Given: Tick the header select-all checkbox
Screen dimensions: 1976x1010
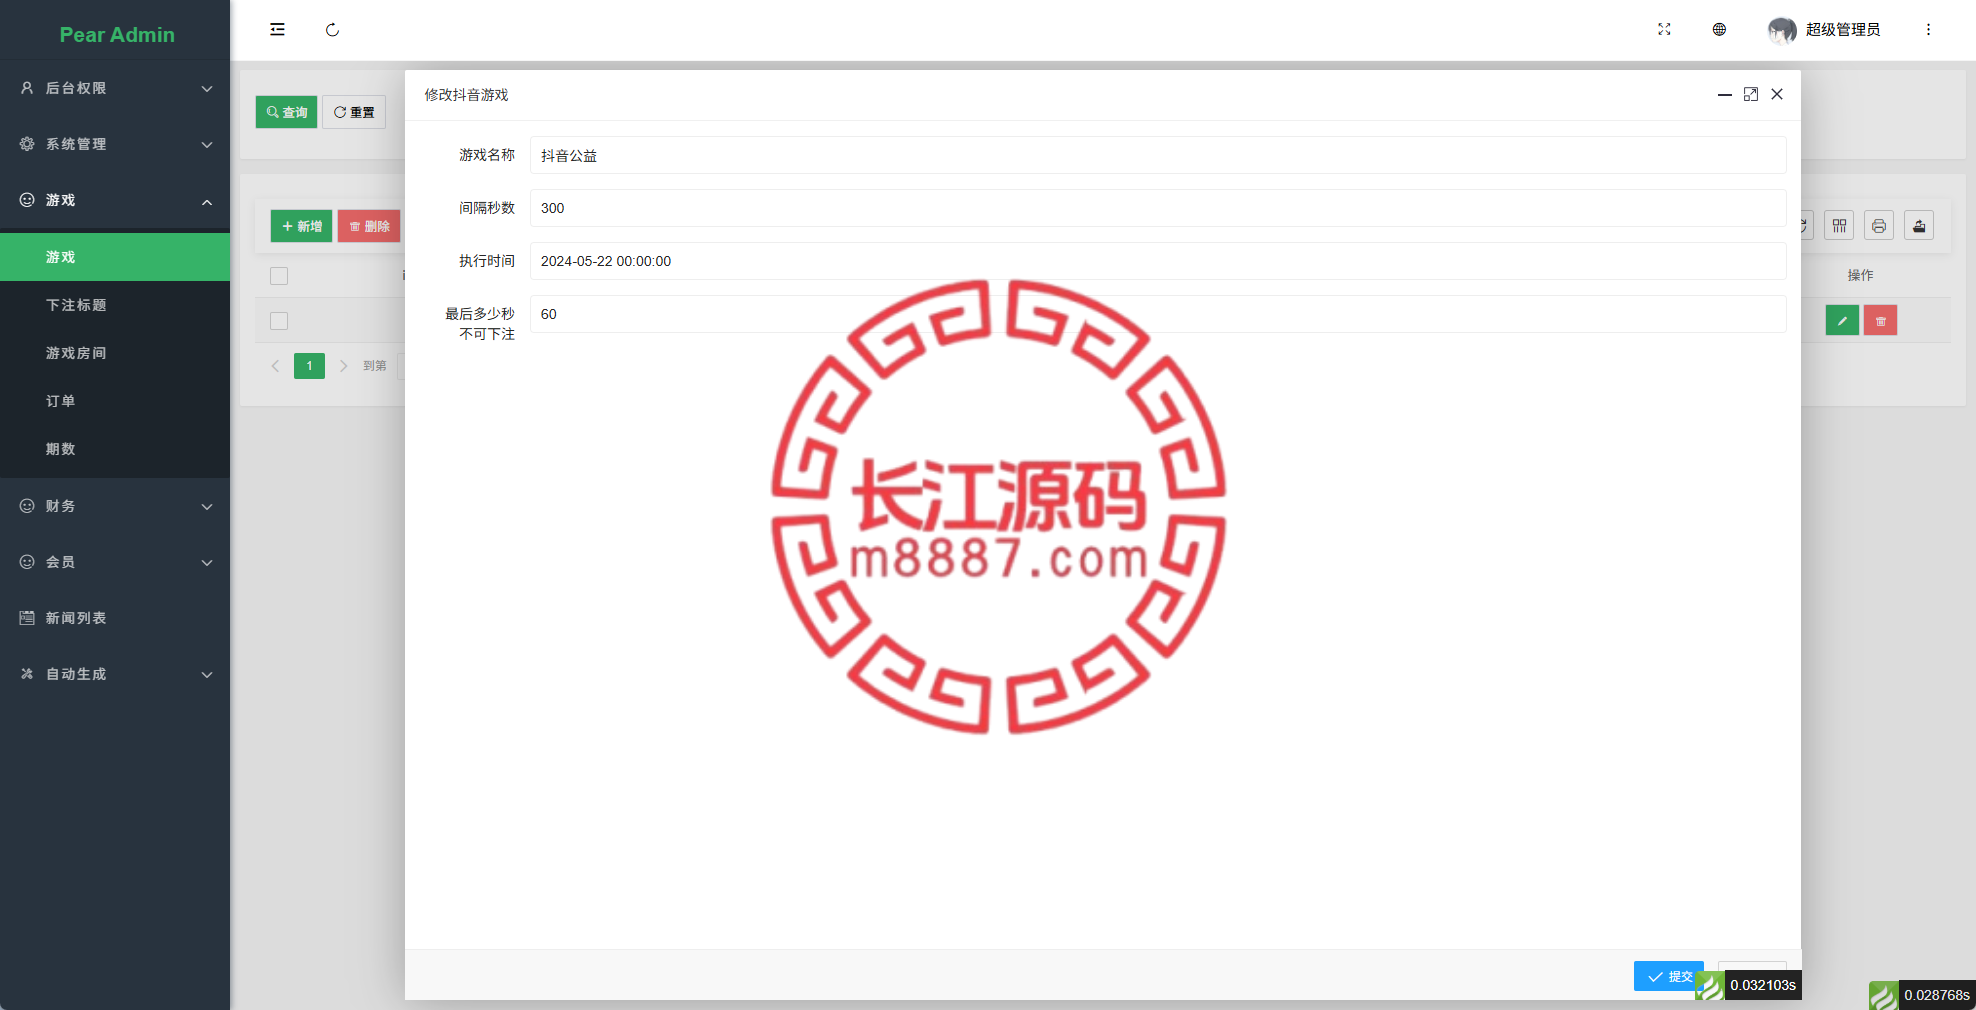Looking at the screenshot, I should point(279,276).
